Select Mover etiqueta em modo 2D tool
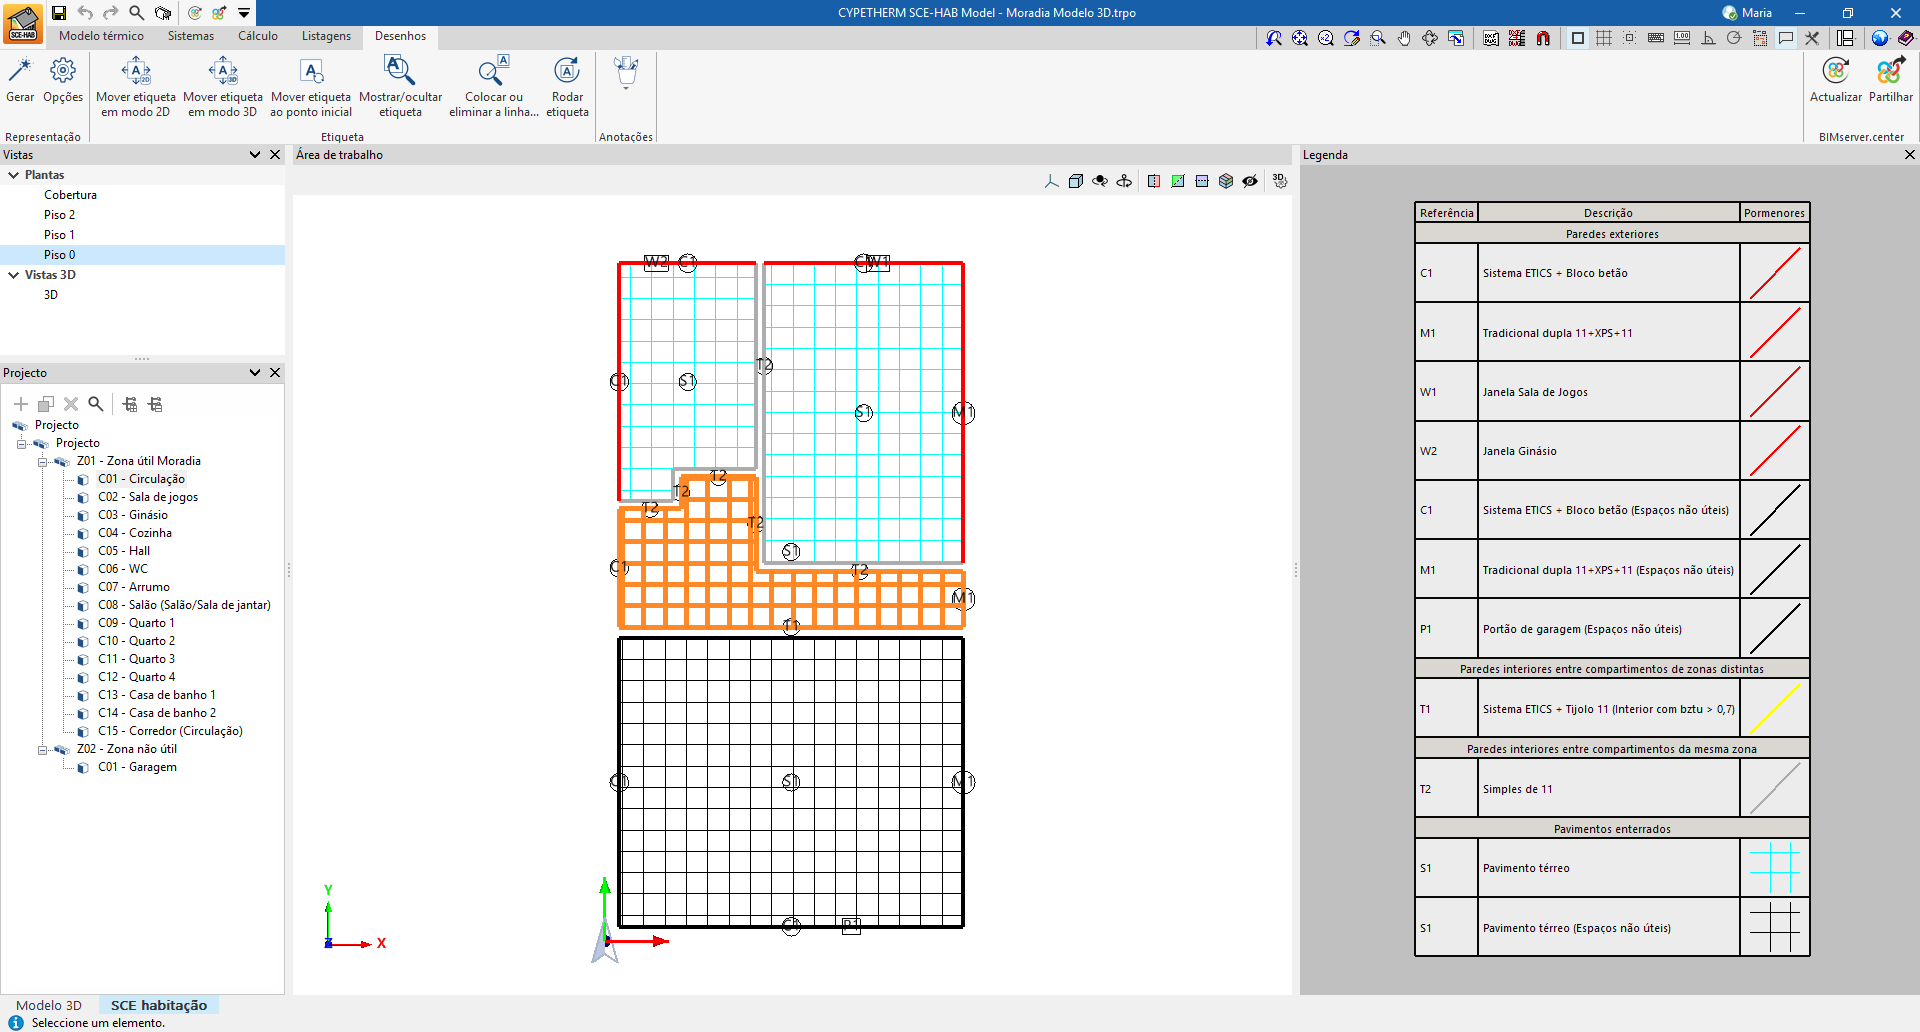The height and width of the screenshot is (1032, 1920). [136, 72]
